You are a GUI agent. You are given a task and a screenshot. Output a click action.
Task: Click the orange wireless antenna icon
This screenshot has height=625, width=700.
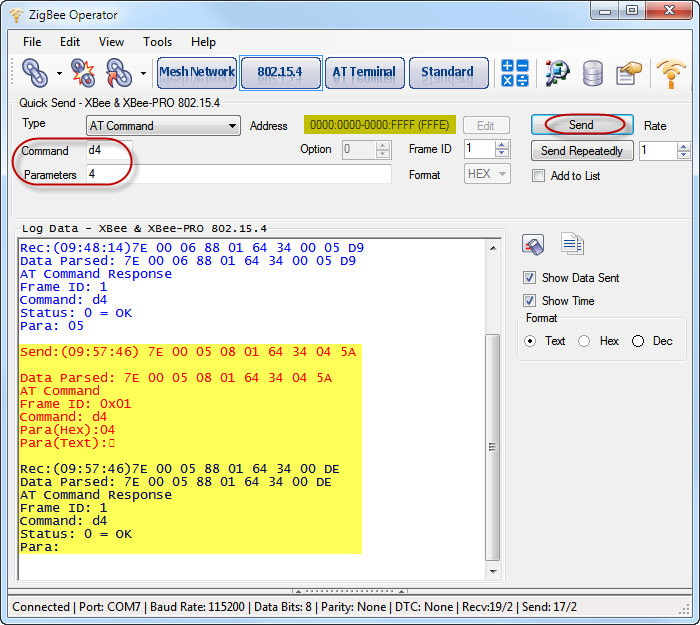(671, 74)
